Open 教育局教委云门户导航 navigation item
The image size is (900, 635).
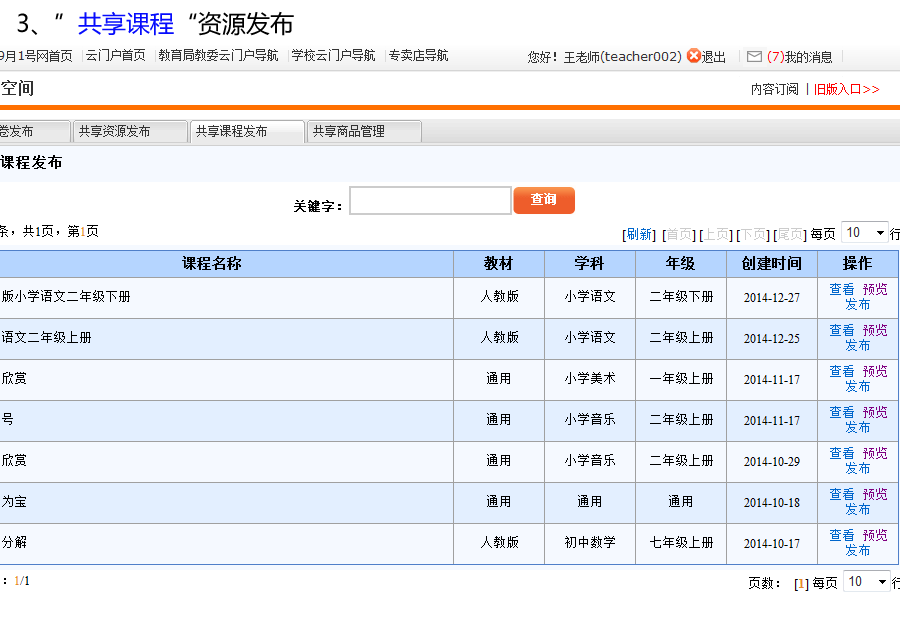[218, 56]
